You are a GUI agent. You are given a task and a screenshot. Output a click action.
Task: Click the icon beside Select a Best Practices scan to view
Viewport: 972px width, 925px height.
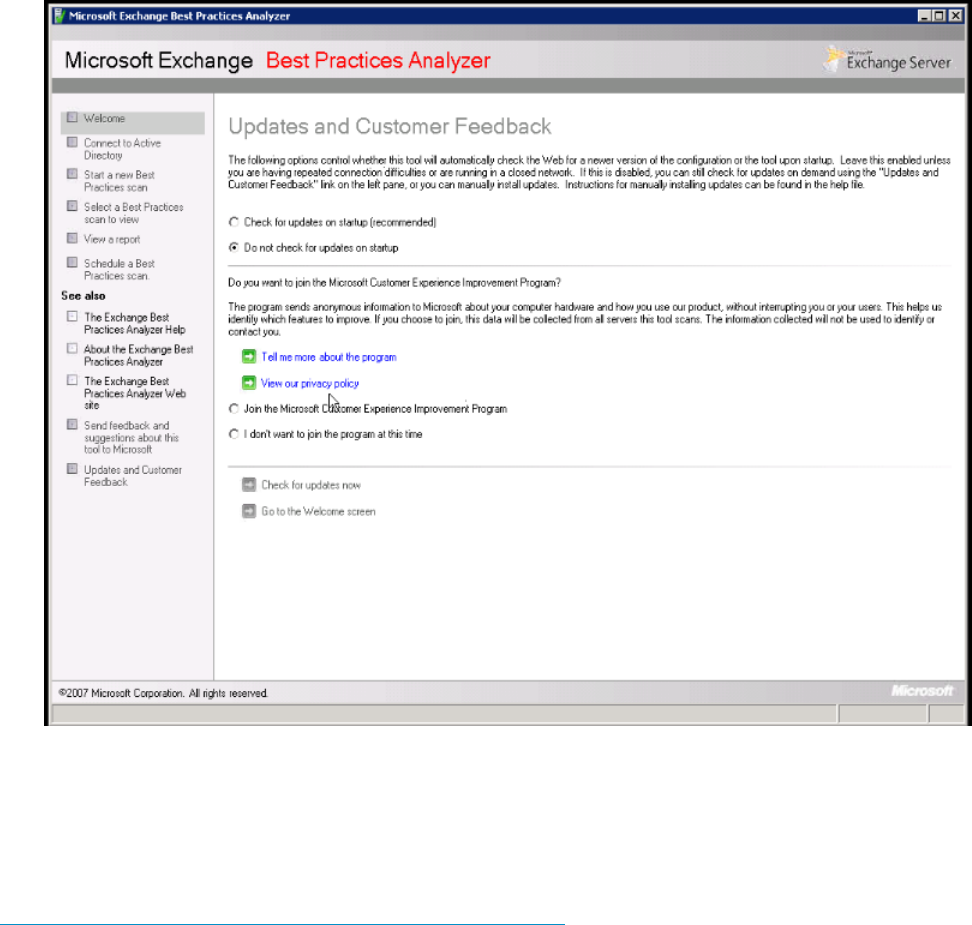click(73, 206)
